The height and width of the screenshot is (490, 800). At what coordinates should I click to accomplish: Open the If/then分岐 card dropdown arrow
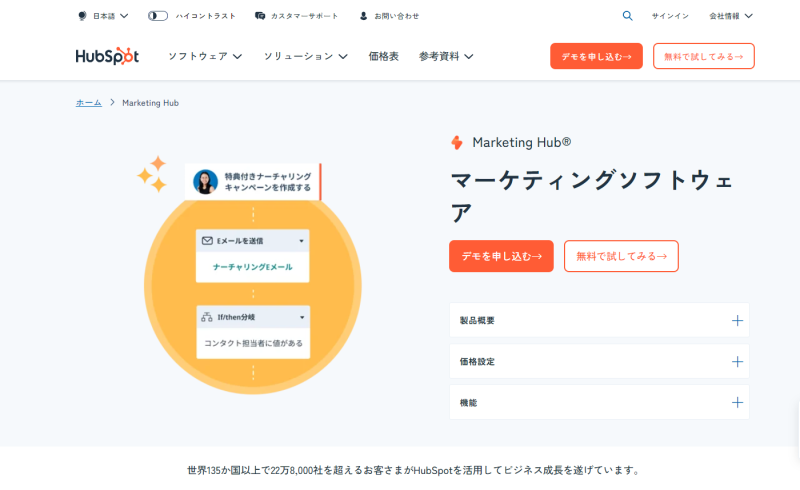coord(302,317)
